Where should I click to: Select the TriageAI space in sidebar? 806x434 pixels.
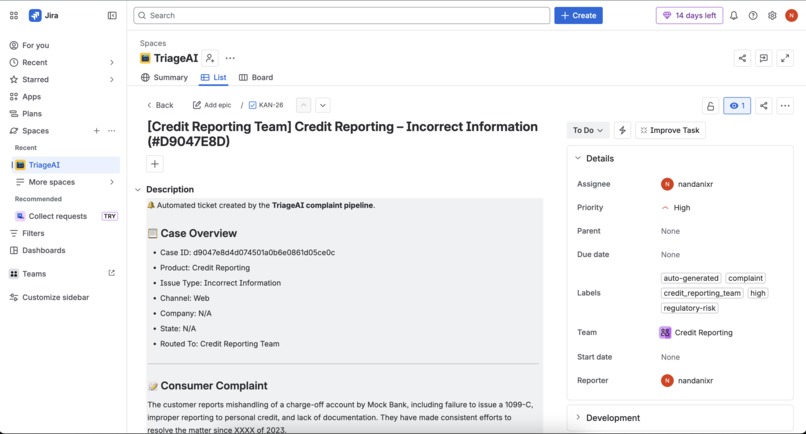pyautogui.click(x=66, y=165)
